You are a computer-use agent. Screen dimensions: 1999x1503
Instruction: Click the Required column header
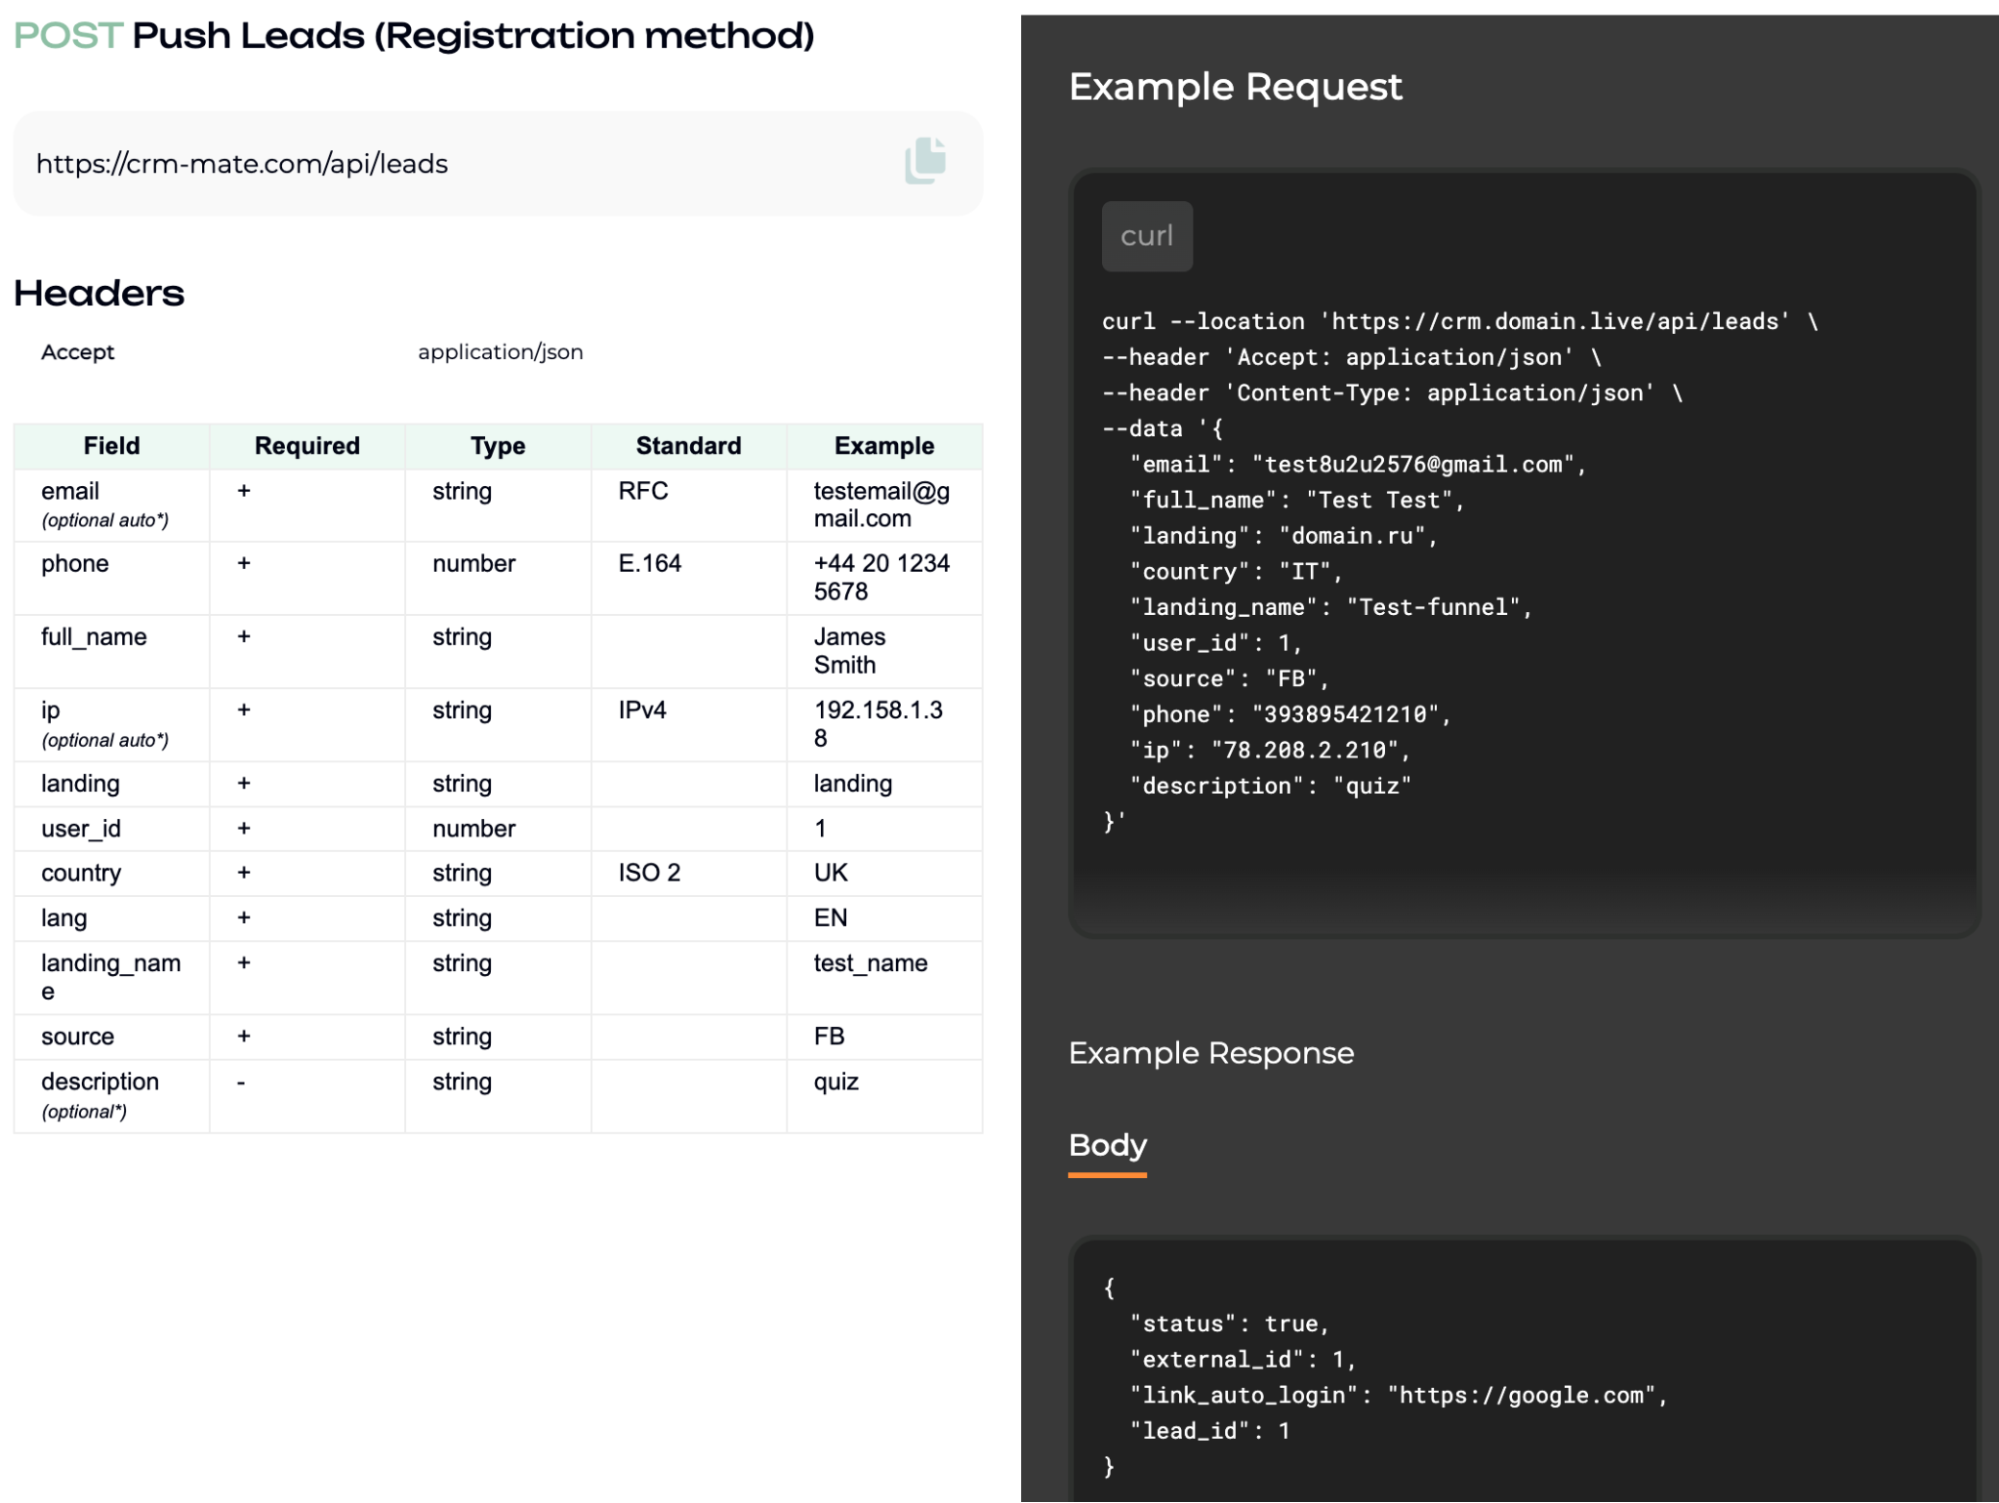(x=307, y=446)
